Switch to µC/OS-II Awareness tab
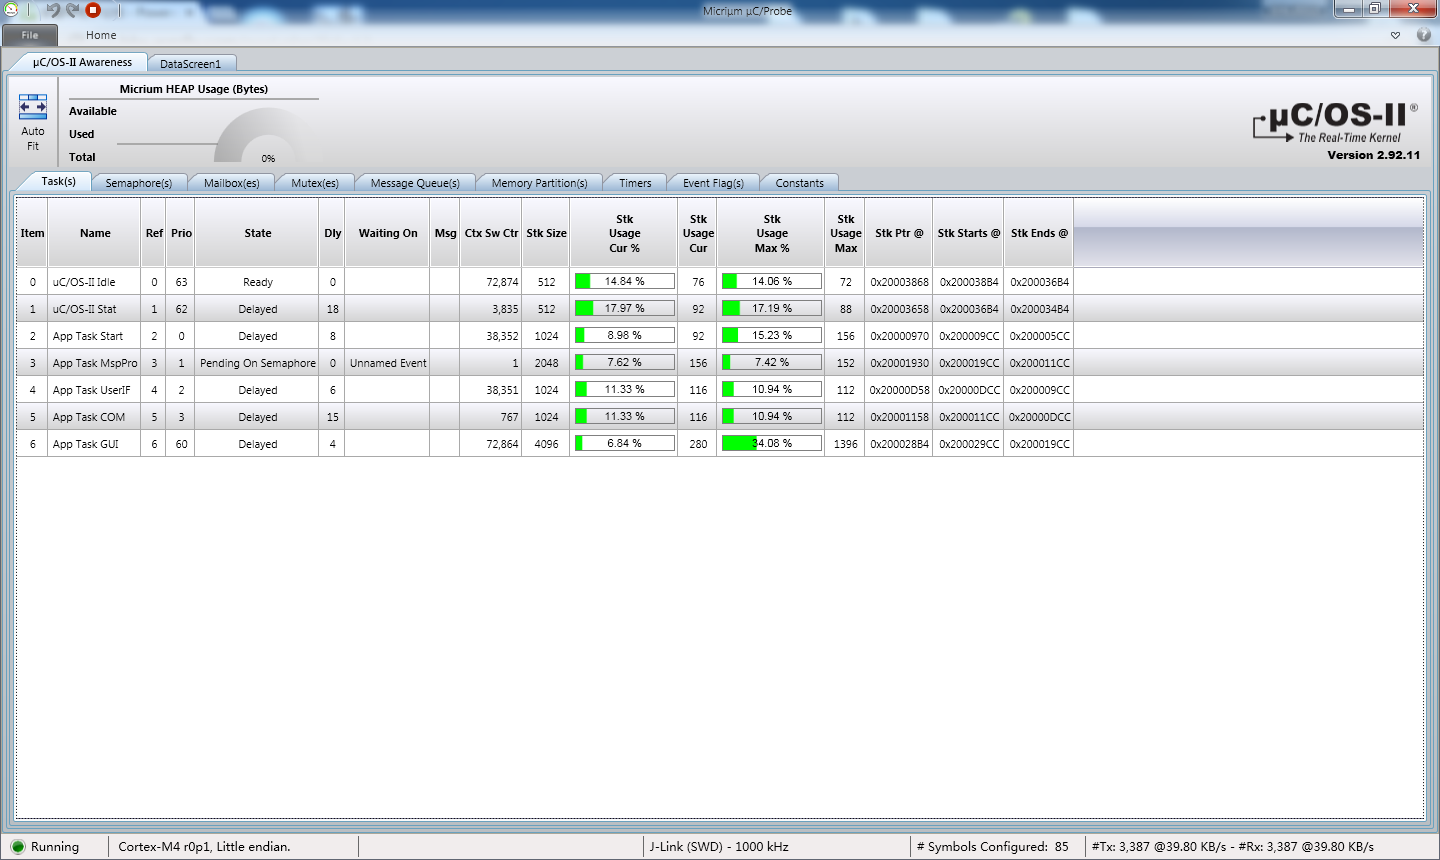 pyautogui.click(x=82, y=62)
